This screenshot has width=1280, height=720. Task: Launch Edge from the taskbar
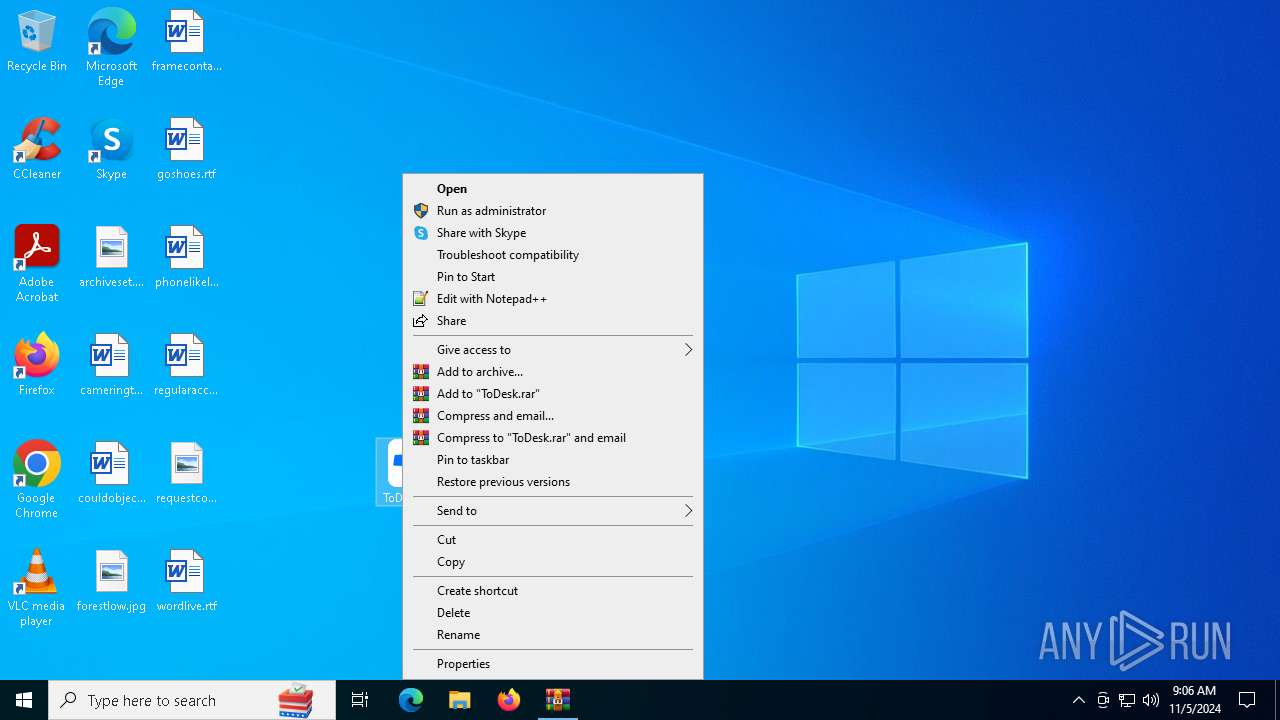click(x=411, y=700)
